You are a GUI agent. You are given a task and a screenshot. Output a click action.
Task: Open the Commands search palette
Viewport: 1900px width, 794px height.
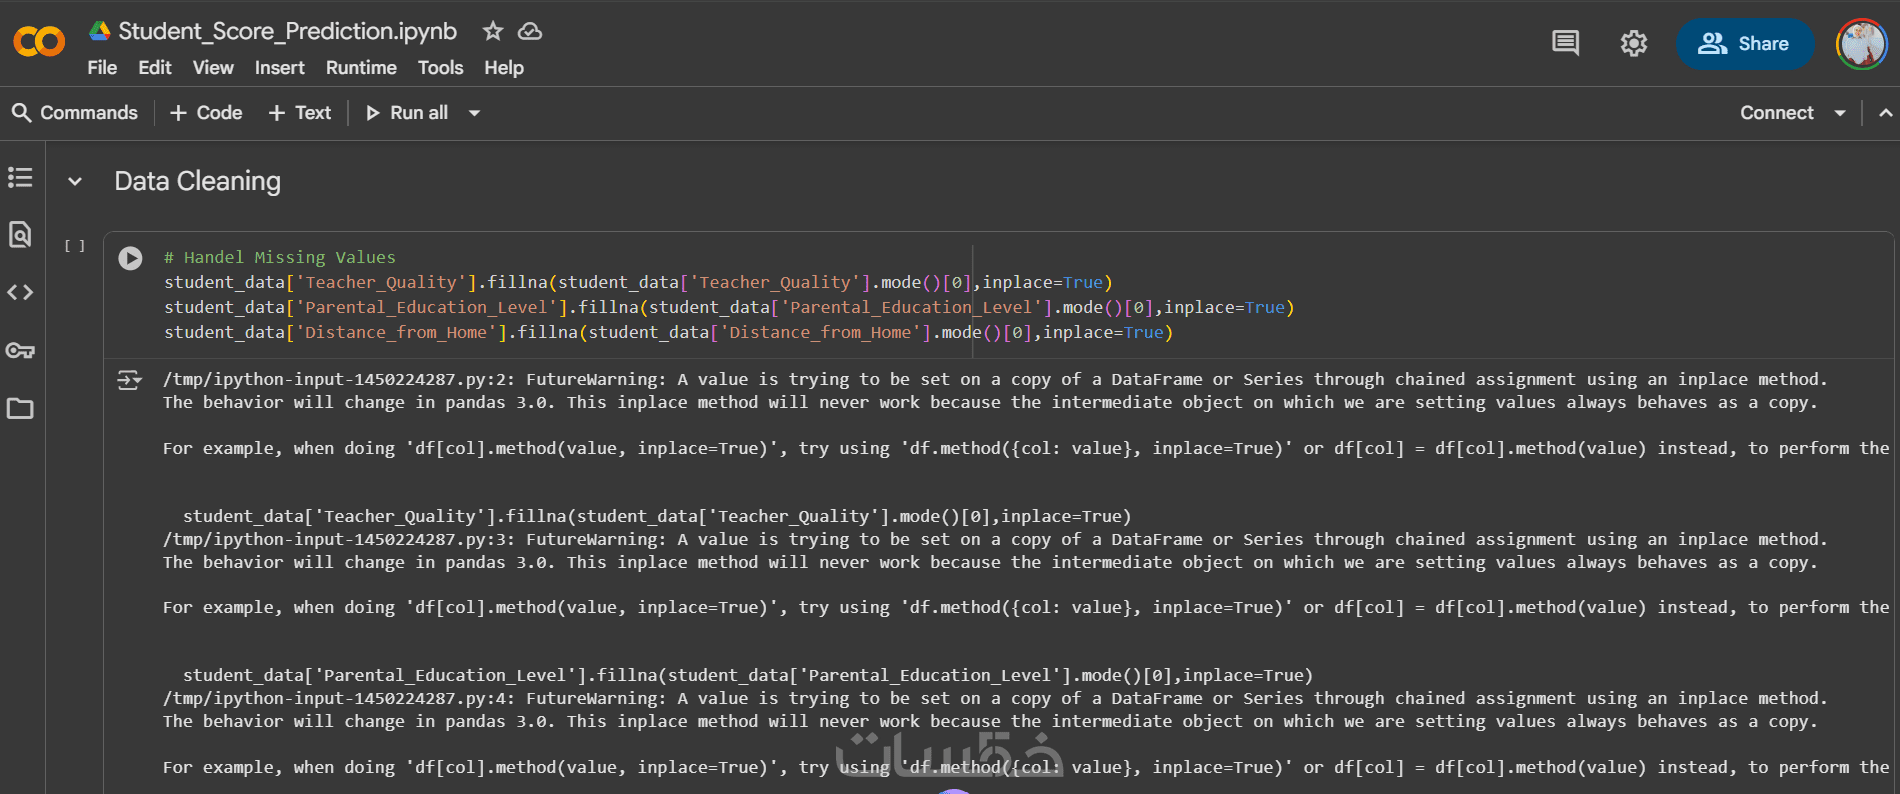tap(75, 113)
